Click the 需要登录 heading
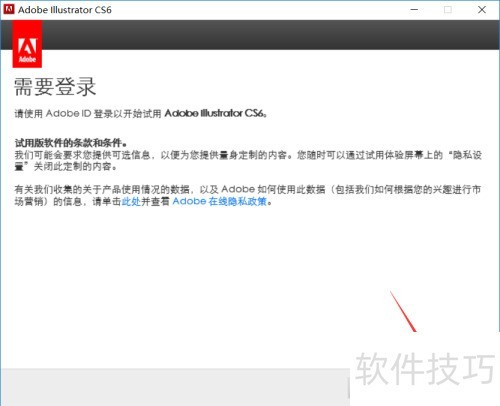 tap(55, 87)
